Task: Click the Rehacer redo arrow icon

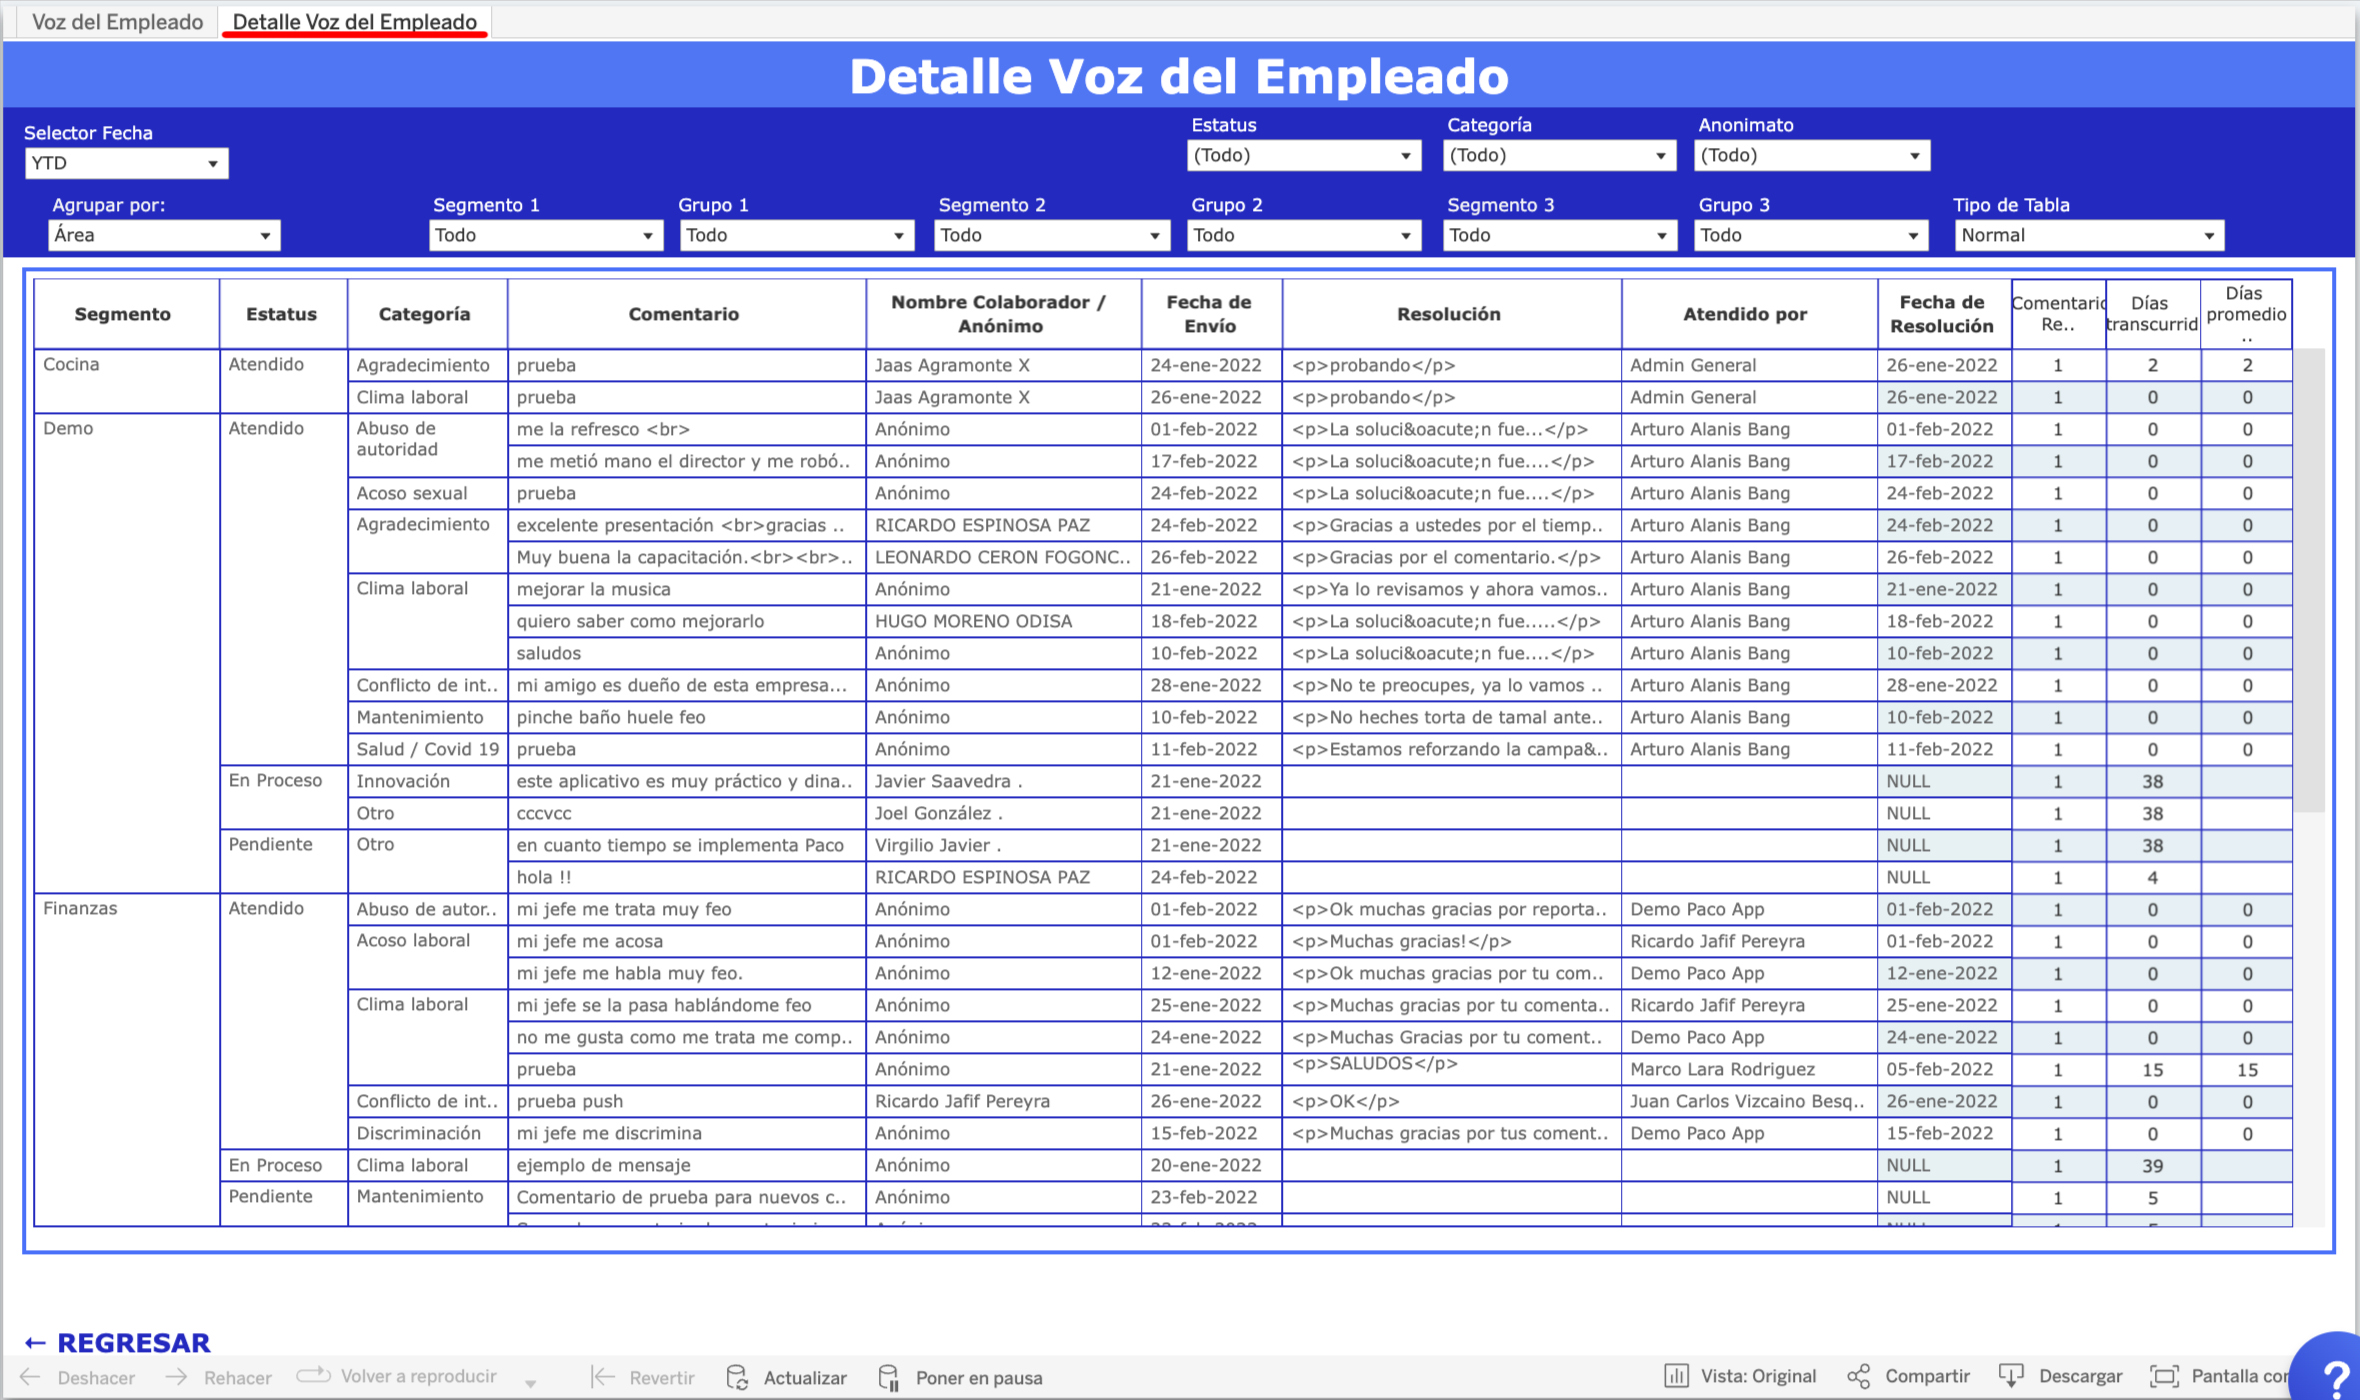Action: tap(176, 1377)
